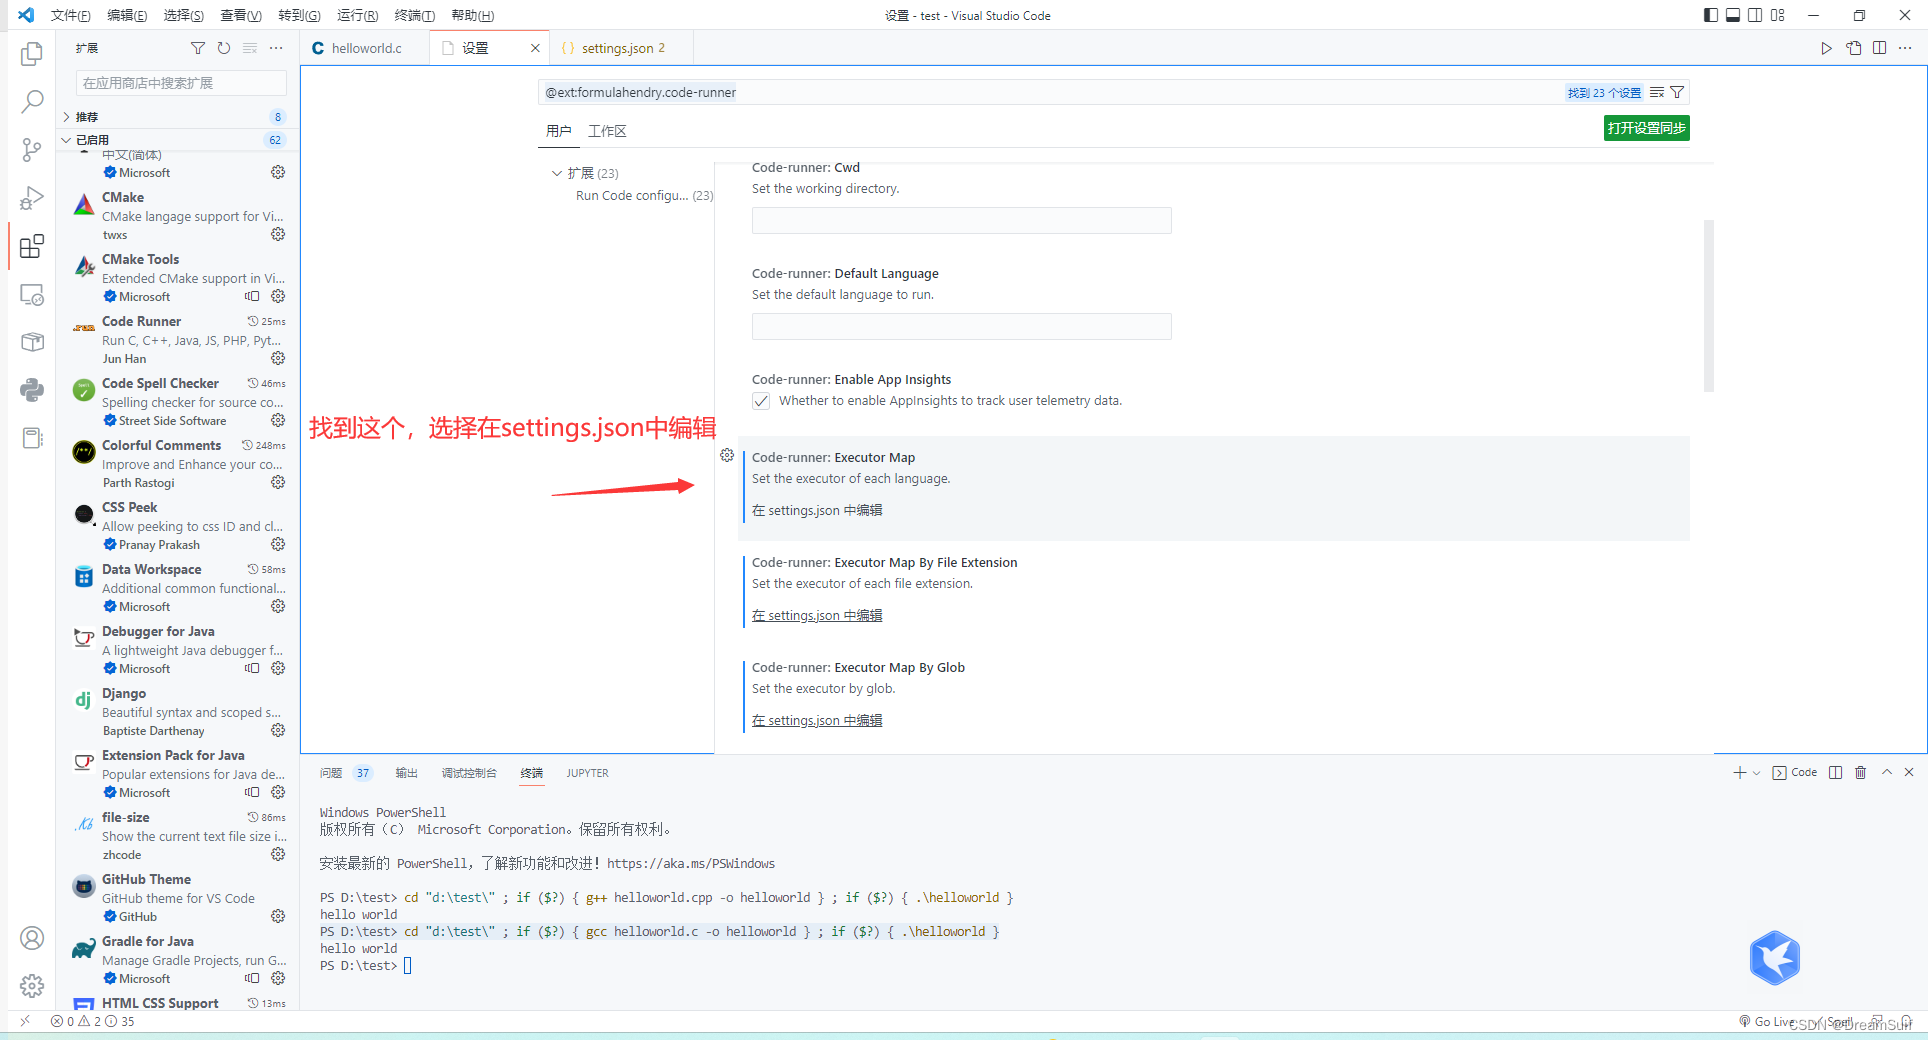Open the aka.ms/PSWindows link in terminal
The height and width of the screenshot is (1040, 1928).
coord(691,863)
